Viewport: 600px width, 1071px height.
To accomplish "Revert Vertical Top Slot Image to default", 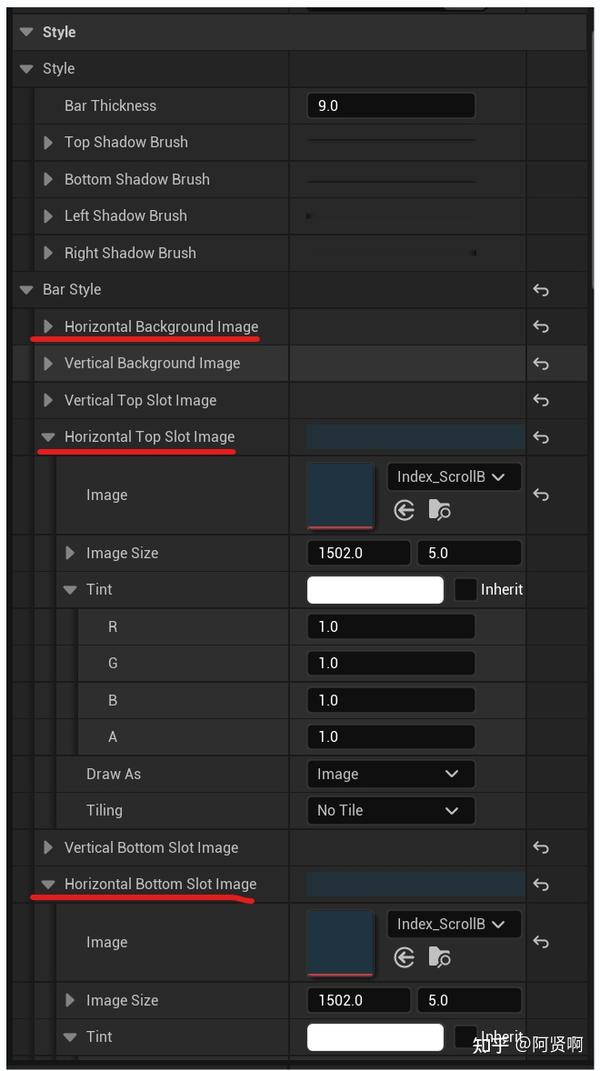I will coord(540,400).
